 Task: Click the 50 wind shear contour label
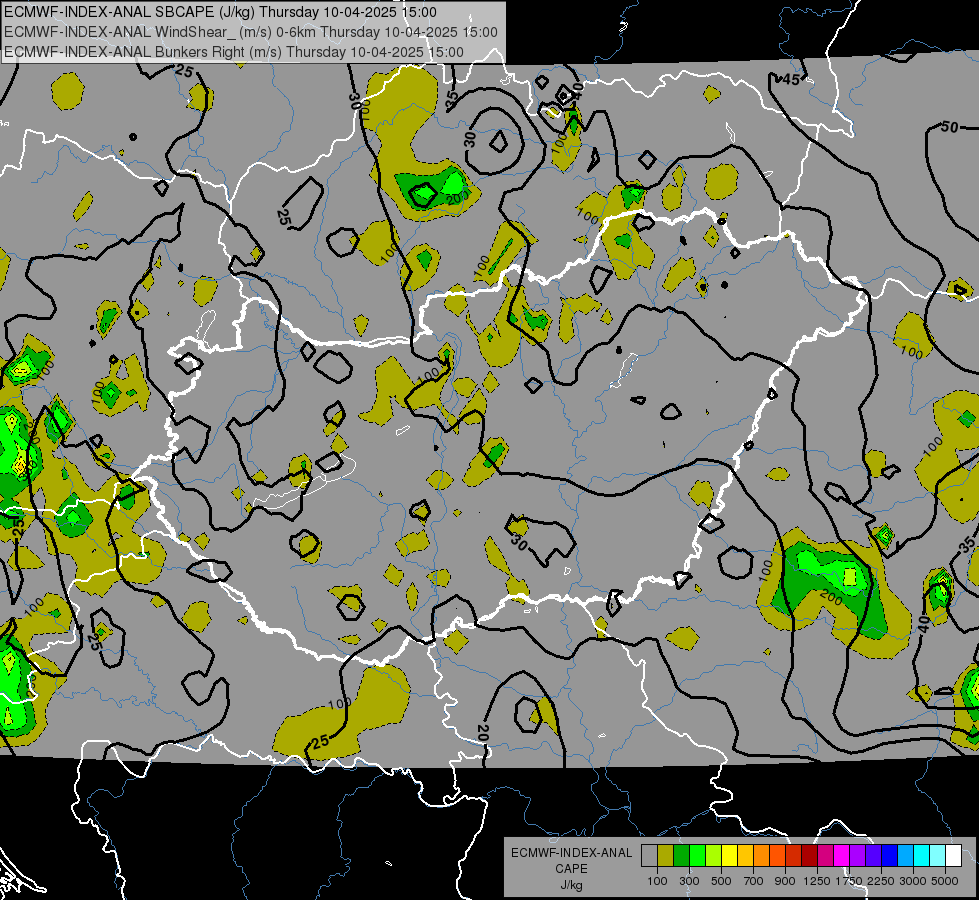point(949,127)
